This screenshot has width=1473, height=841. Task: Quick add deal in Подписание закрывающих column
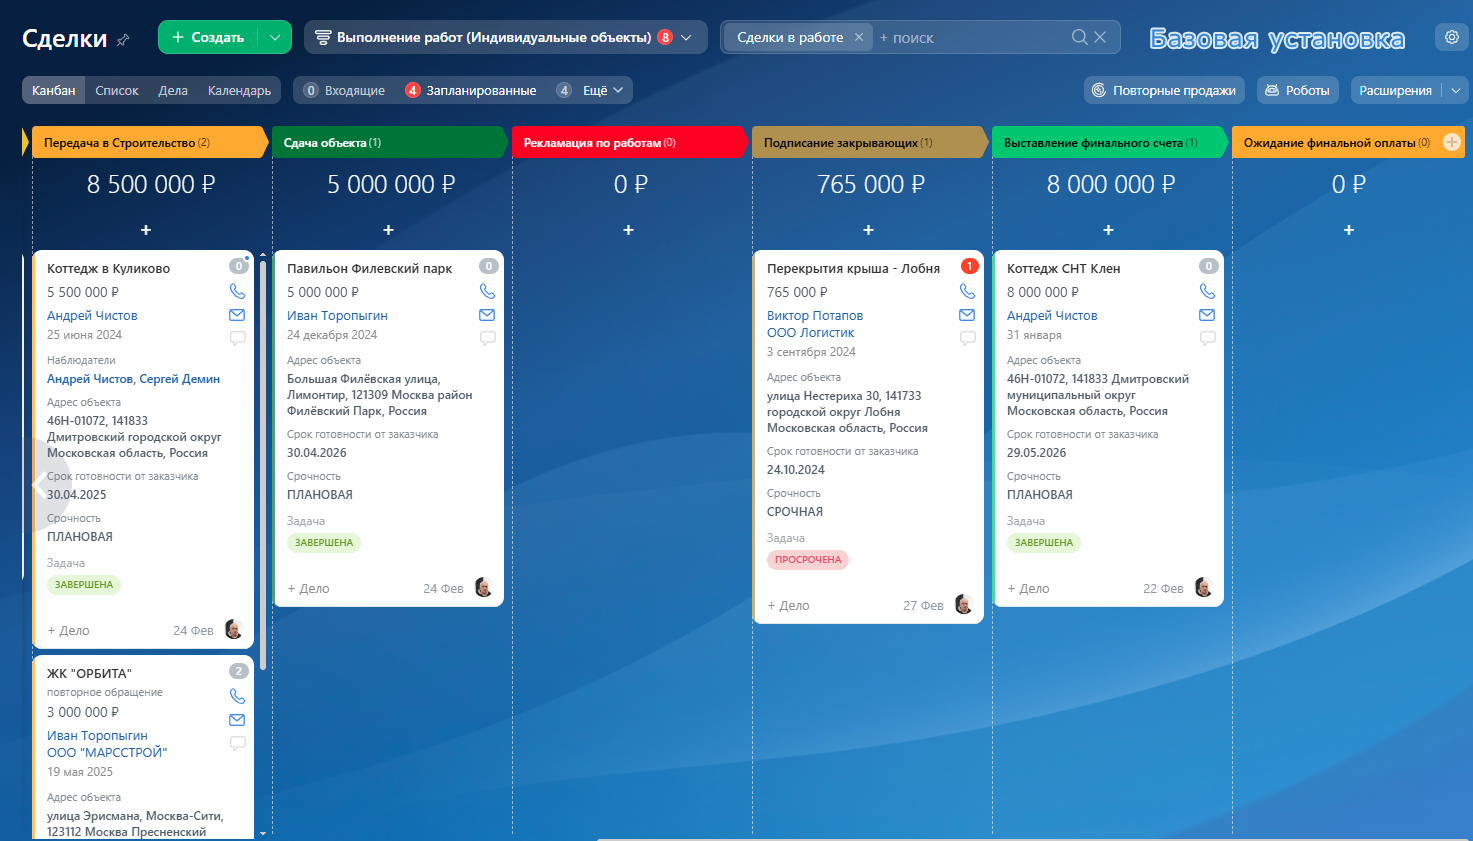coord(868,230)
